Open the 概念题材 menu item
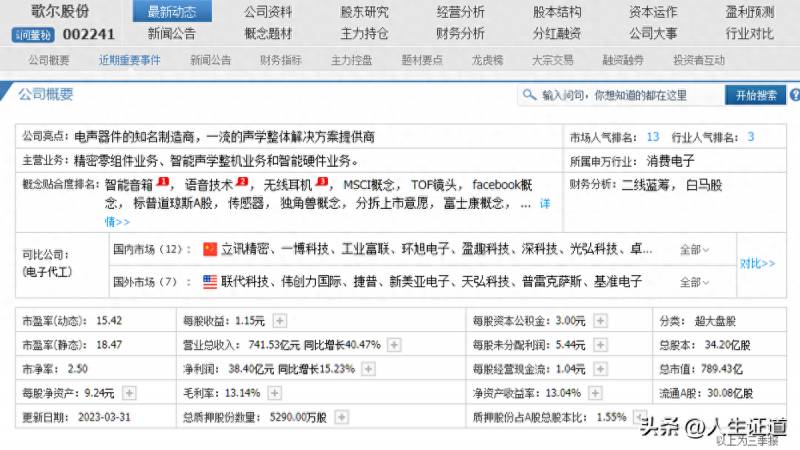The height and width of the screenshot is (450, 800). 268,34
